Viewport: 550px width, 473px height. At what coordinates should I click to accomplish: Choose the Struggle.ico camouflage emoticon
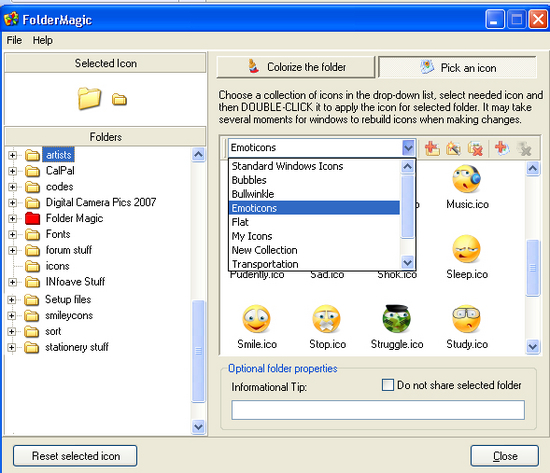(397, 327)
